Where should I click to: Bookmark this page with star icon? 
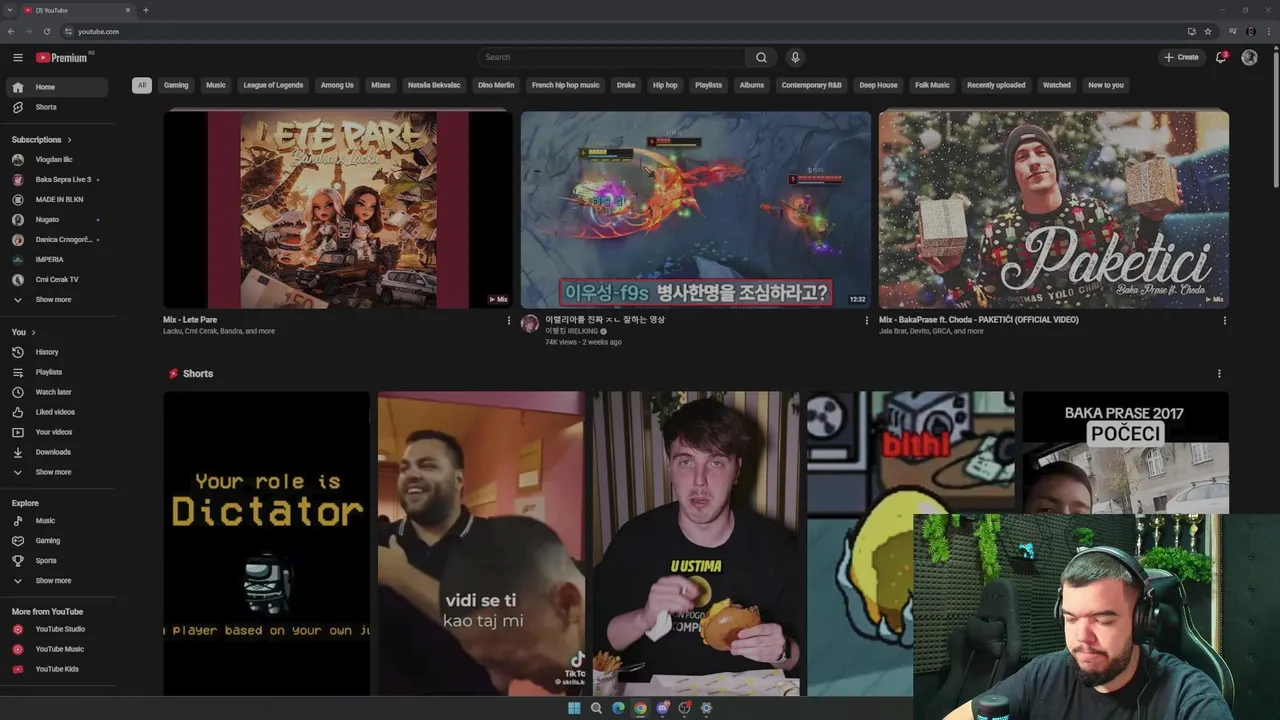1208,31
